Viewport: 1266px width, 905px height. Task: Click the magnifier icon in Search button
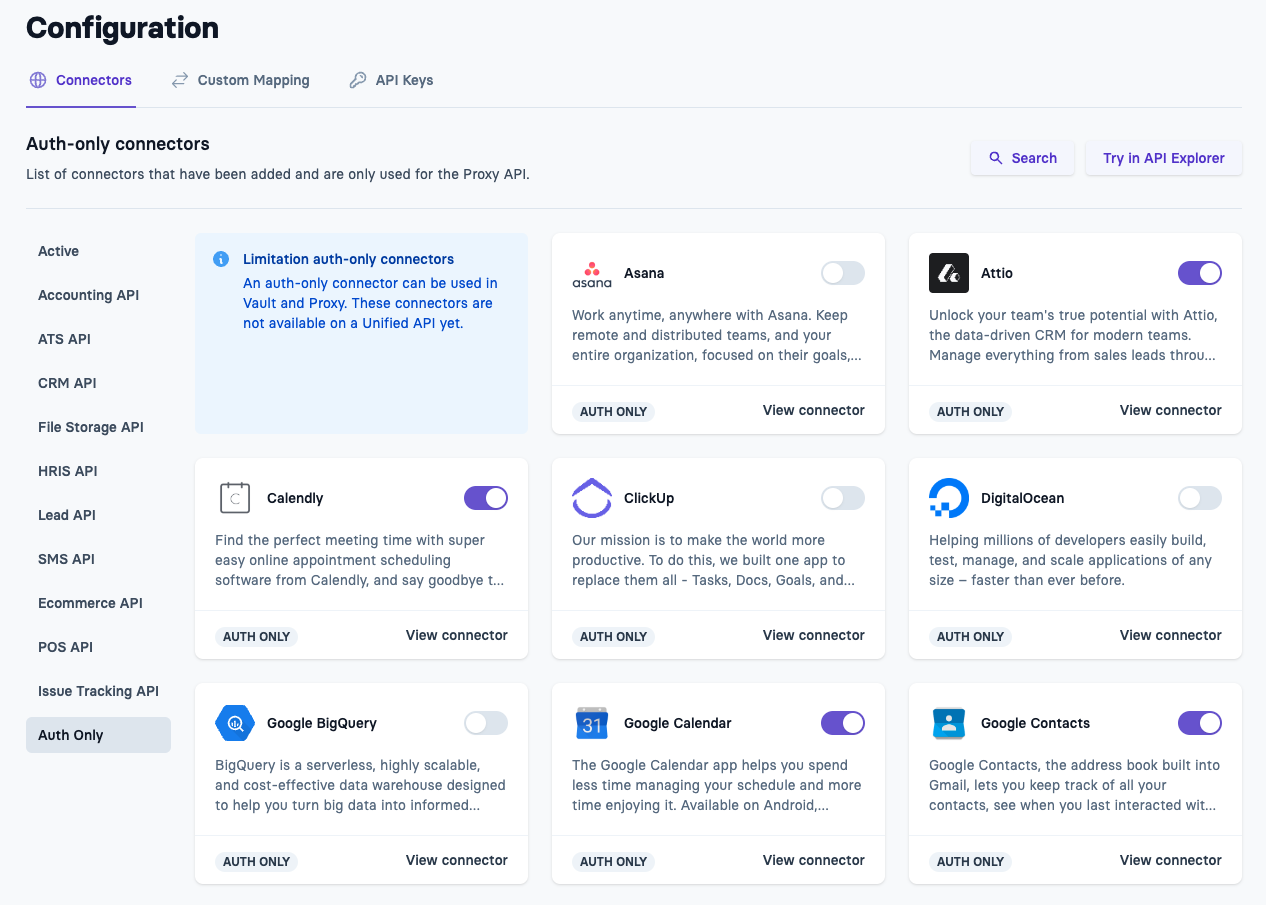[996, 158]
